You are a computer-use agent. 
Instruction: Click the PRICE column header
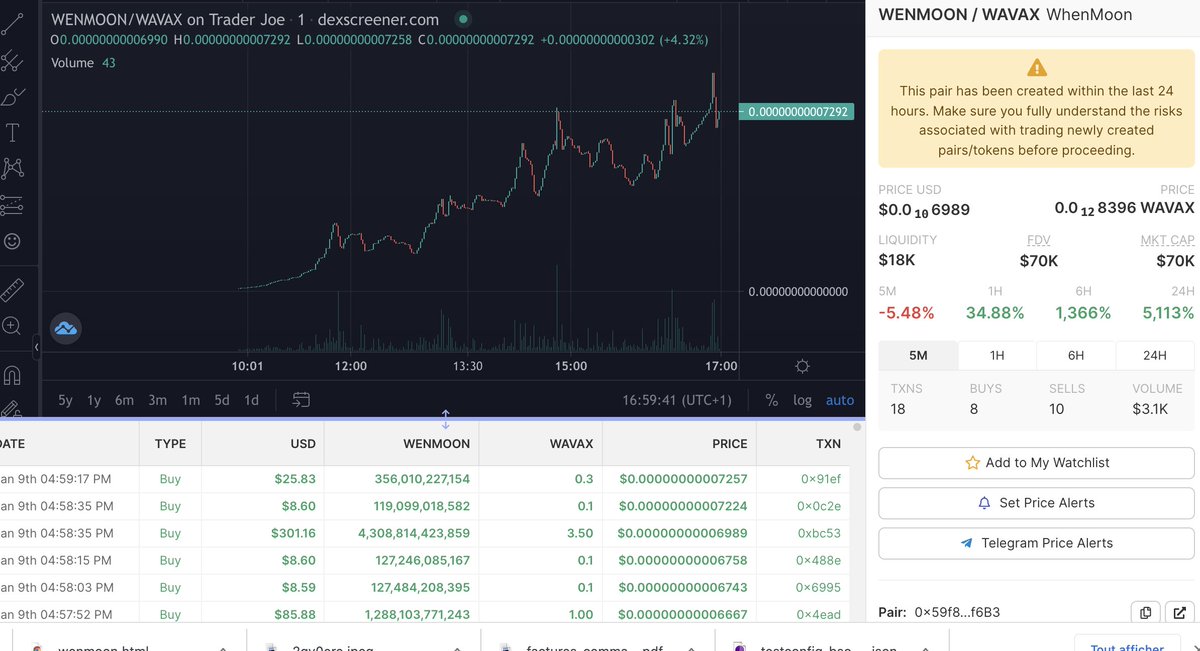click(x=680, y=443)
